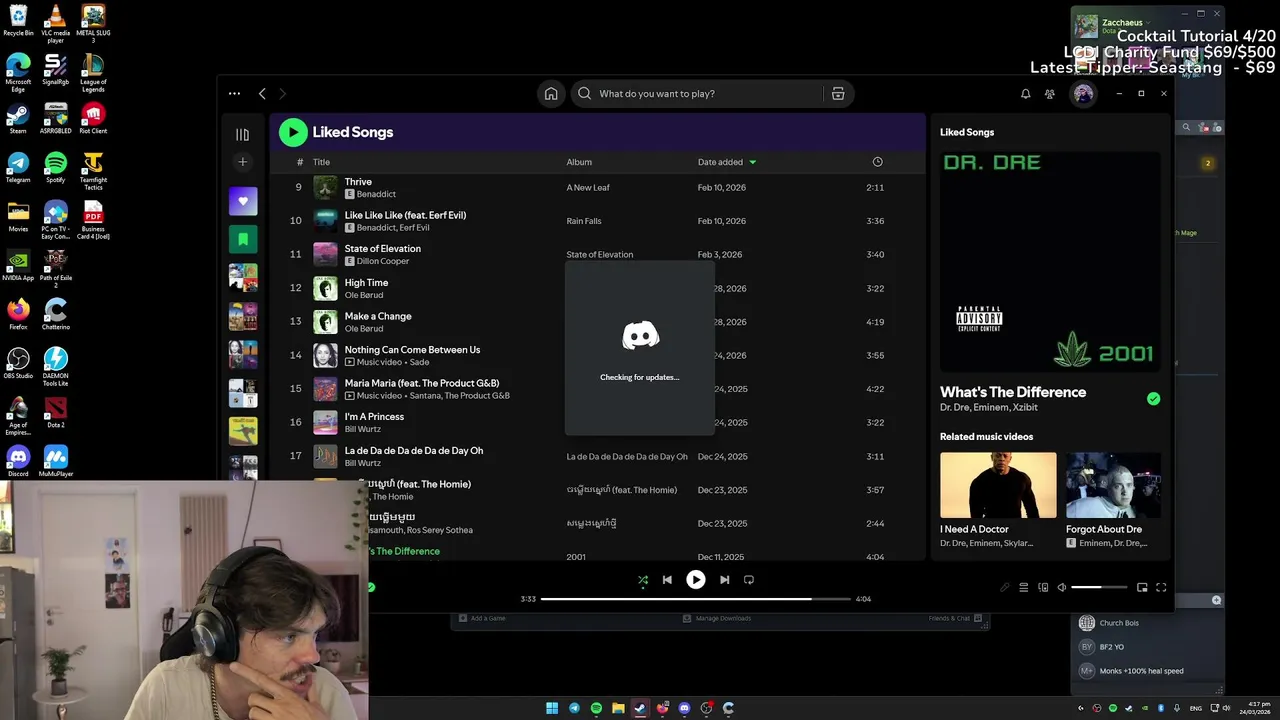Screen dimensions: 1280x720
Task: Toggle repeat mode
Action: coord(749,580)
